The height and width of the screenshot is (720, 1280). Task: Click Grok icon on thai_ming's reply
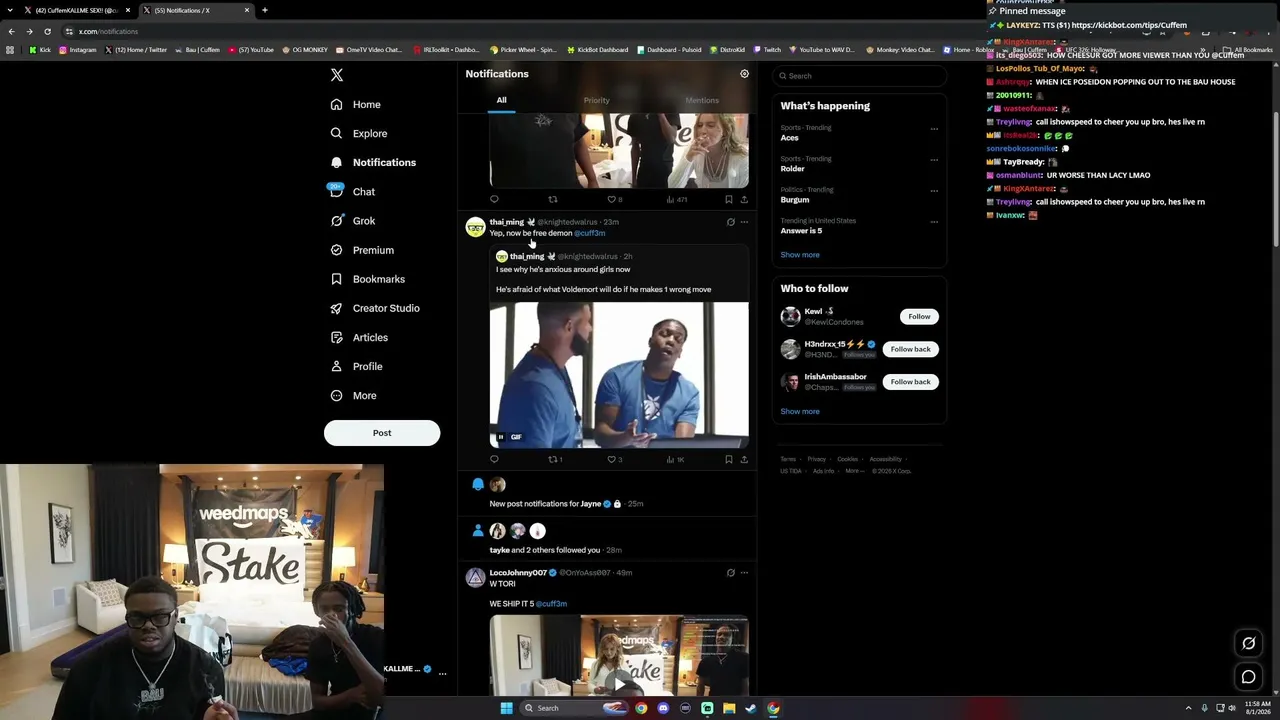pyautogui.click(x=730, y=222)
